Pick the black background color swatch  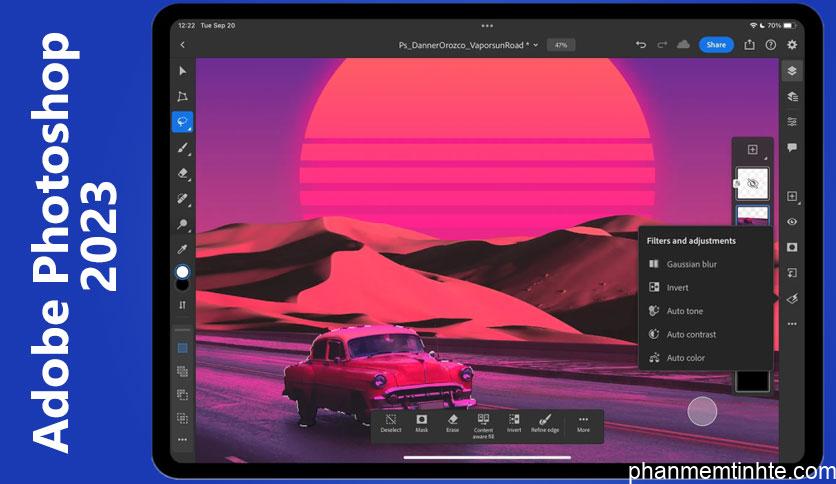[x=182, y=285]
